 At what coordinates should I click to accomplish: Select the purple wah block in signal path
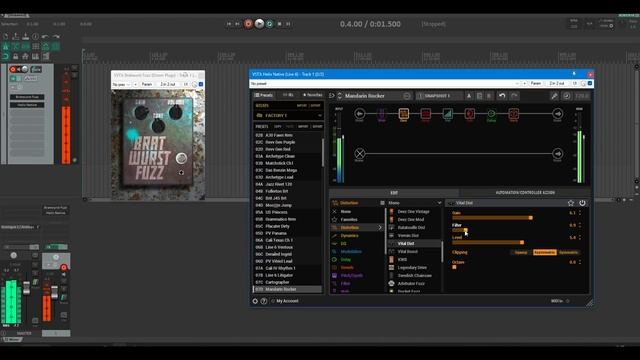(382, 113)
